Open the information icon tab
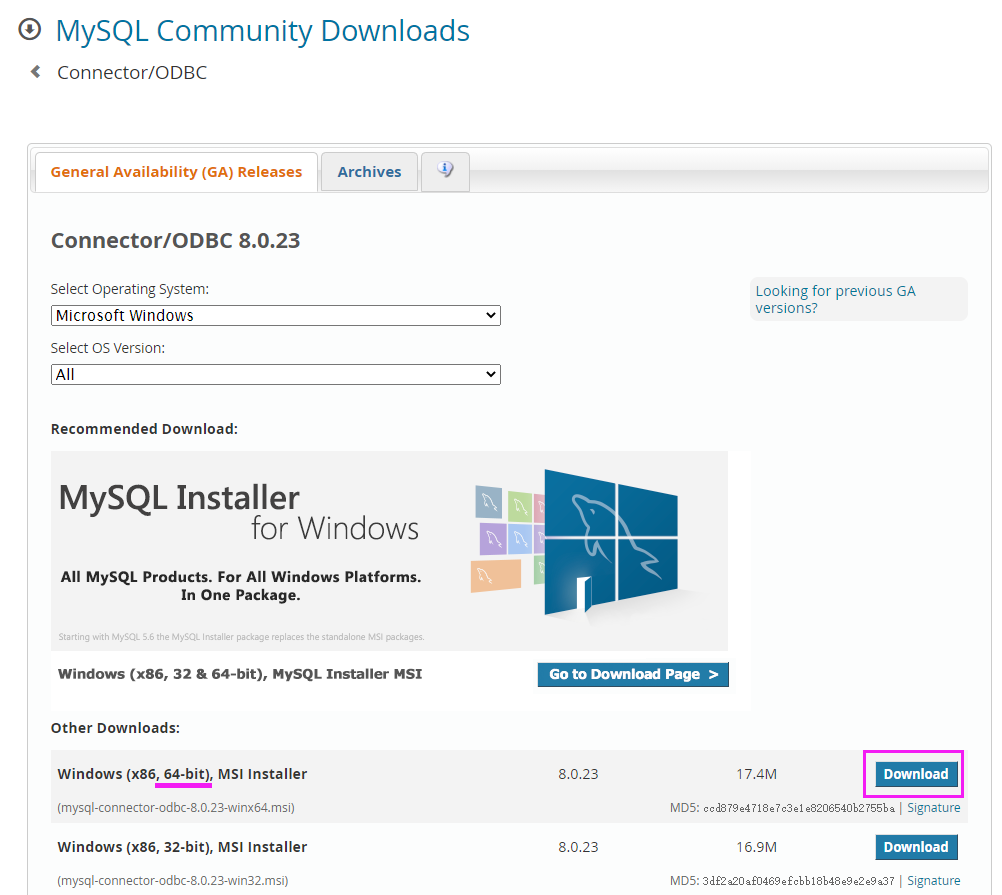The width and height of the screenshot is (1002, 895). pos(445,170)
